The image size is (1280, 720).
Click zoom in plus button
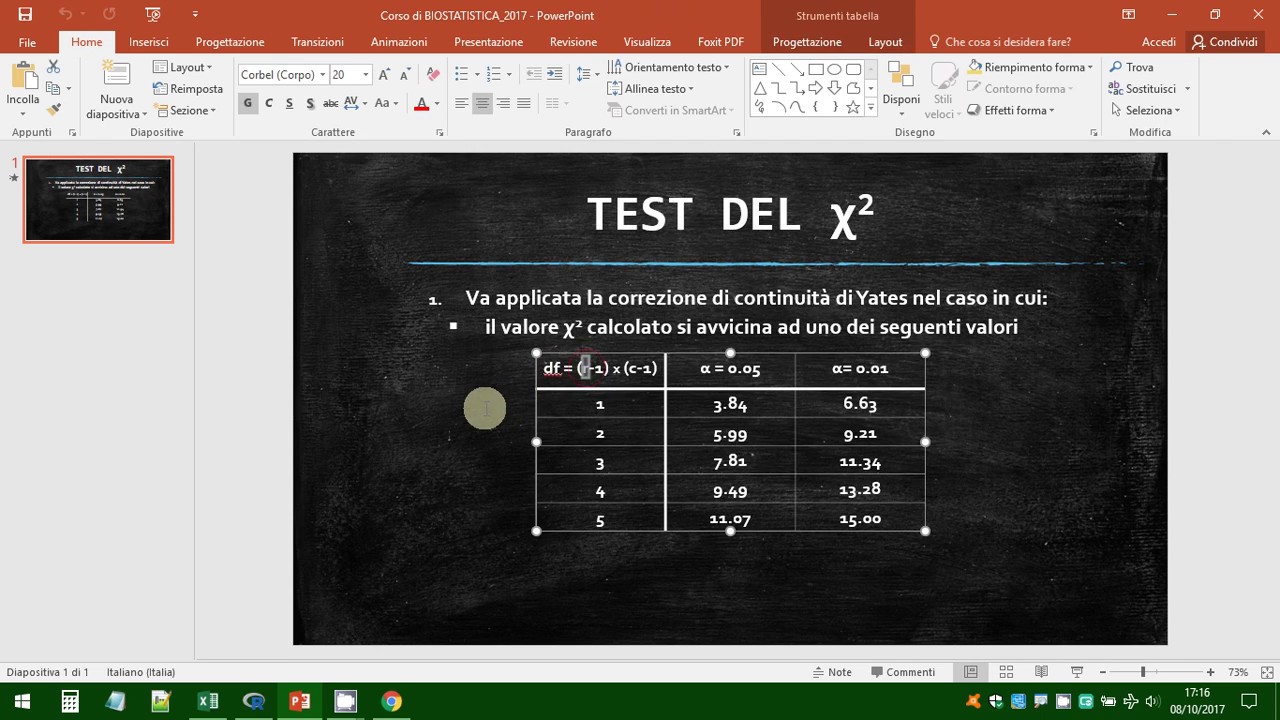[1210, 672]
